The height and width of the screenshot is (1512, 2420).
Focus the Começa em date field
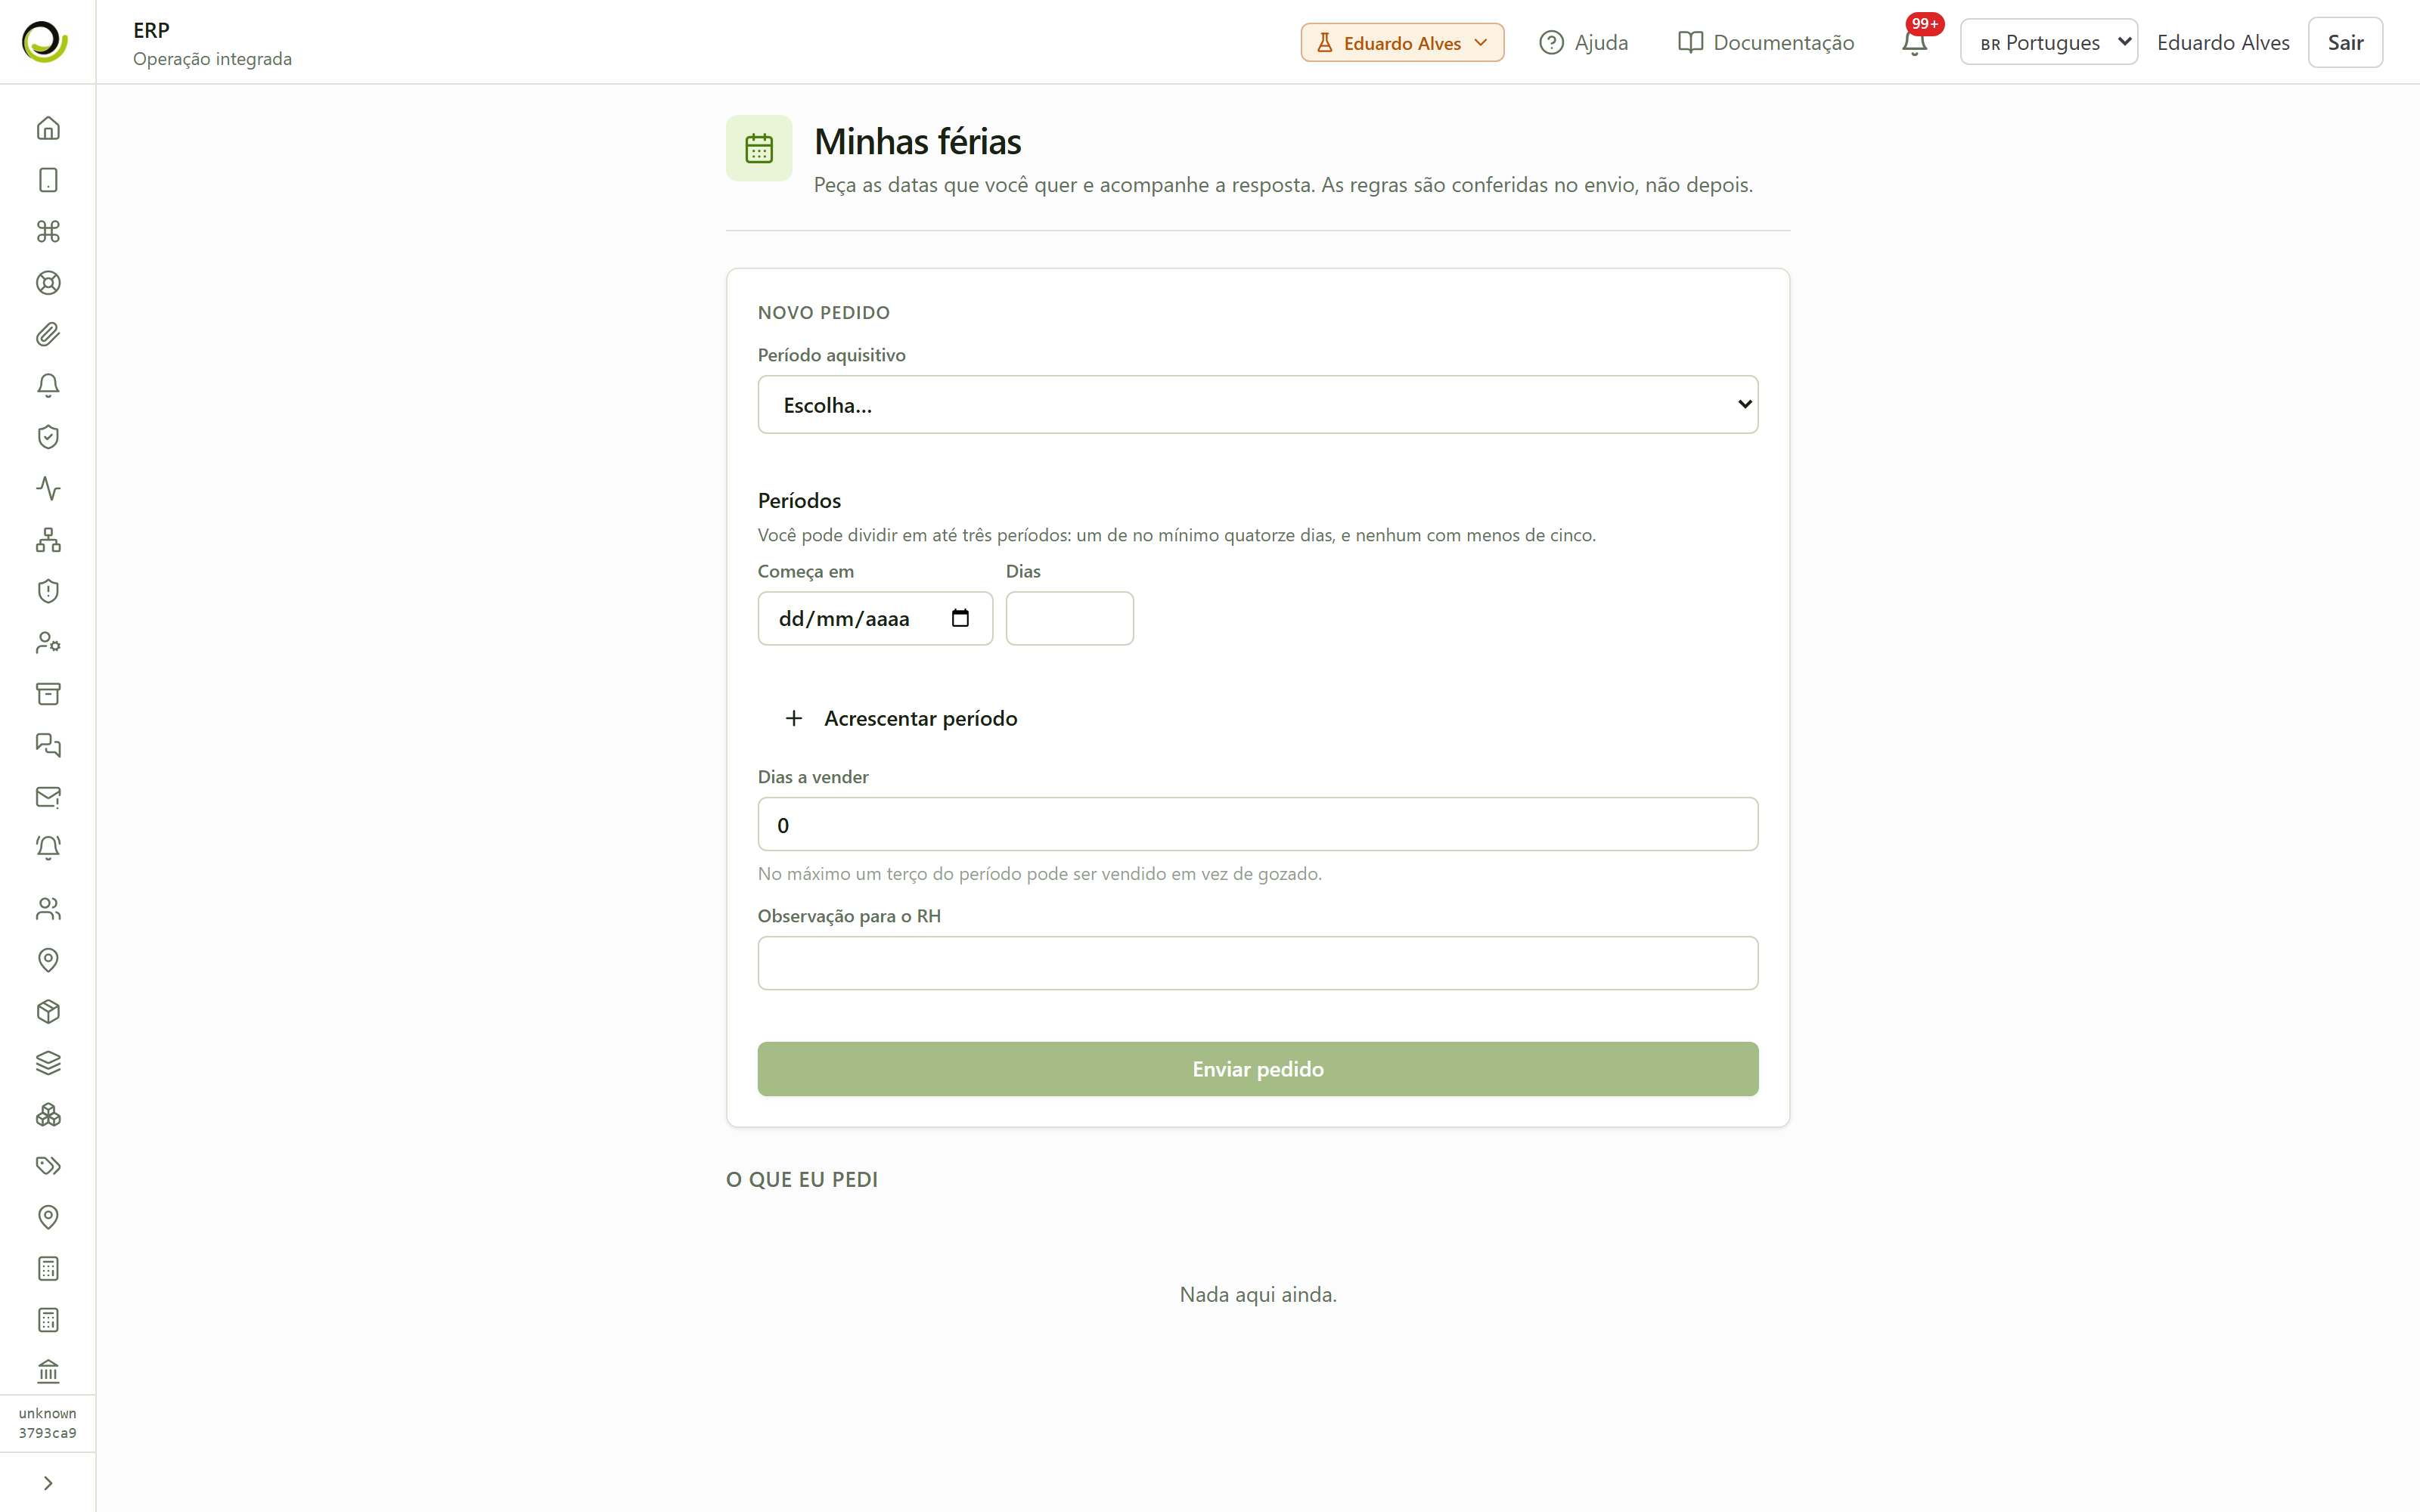875,618
